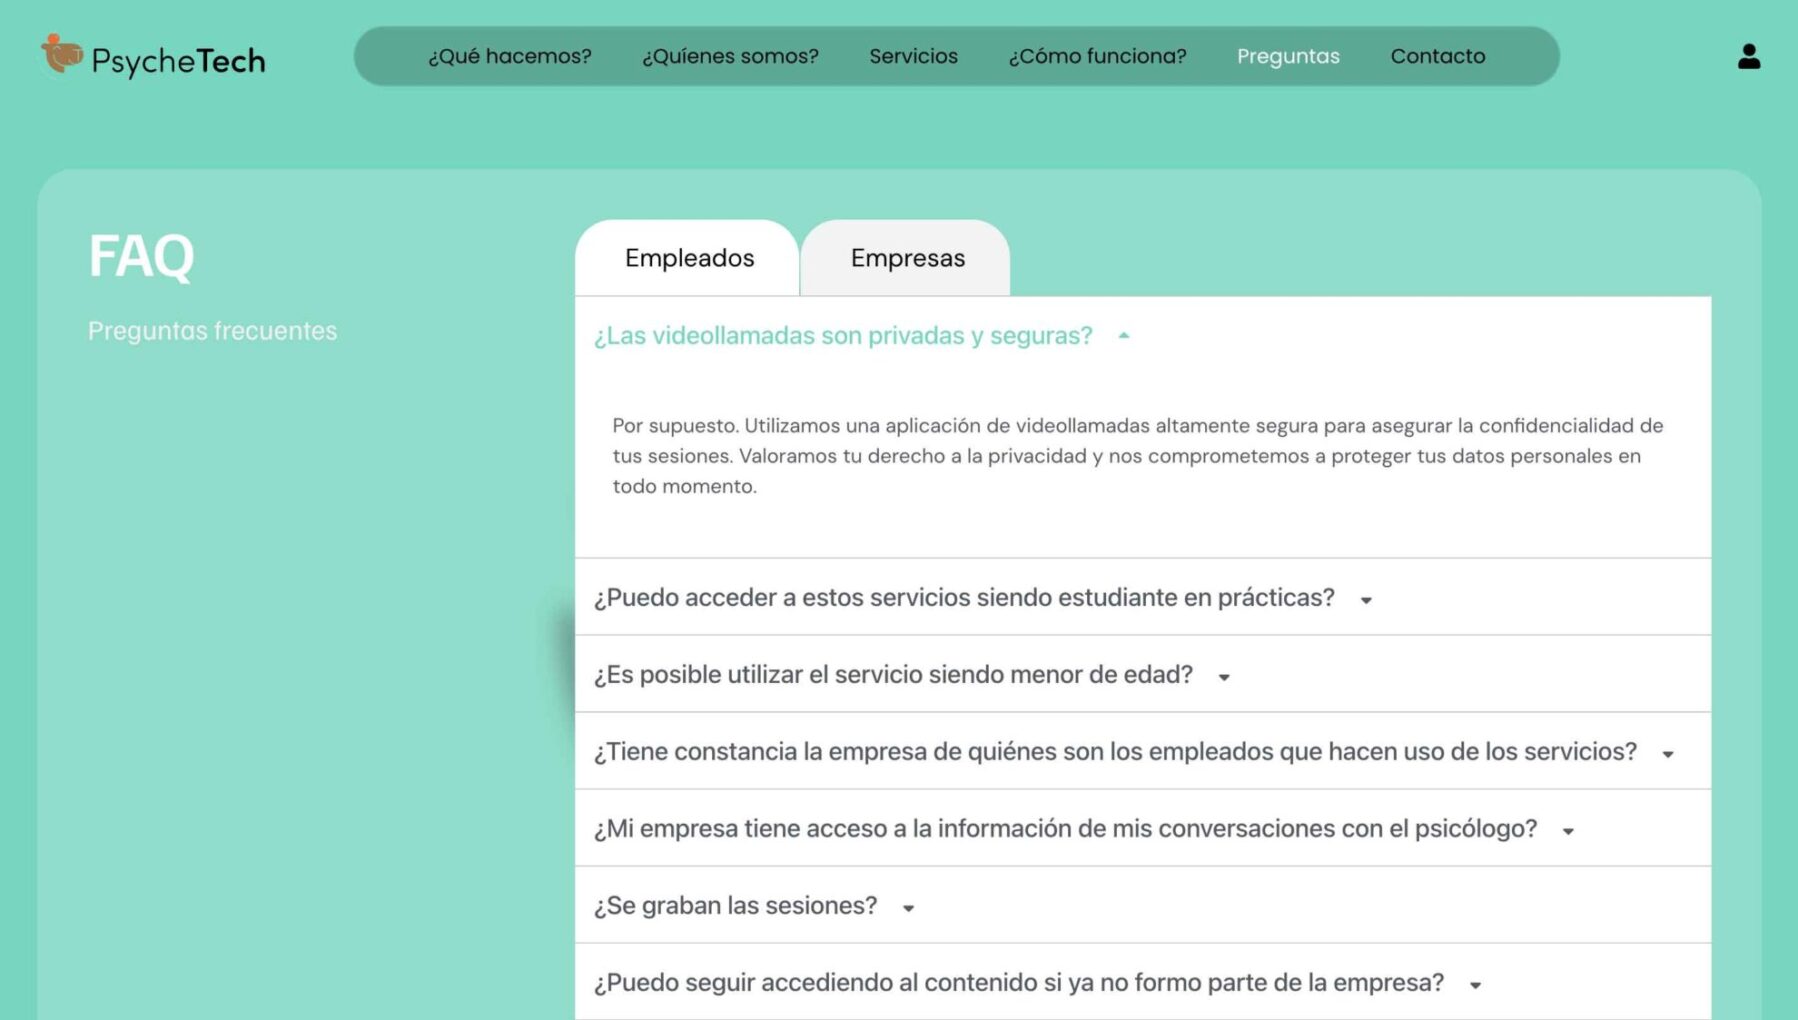Switch to the Empresas tab
Image resolution: width=1798 pixels, height=1020 pixels.
(906, 258)
